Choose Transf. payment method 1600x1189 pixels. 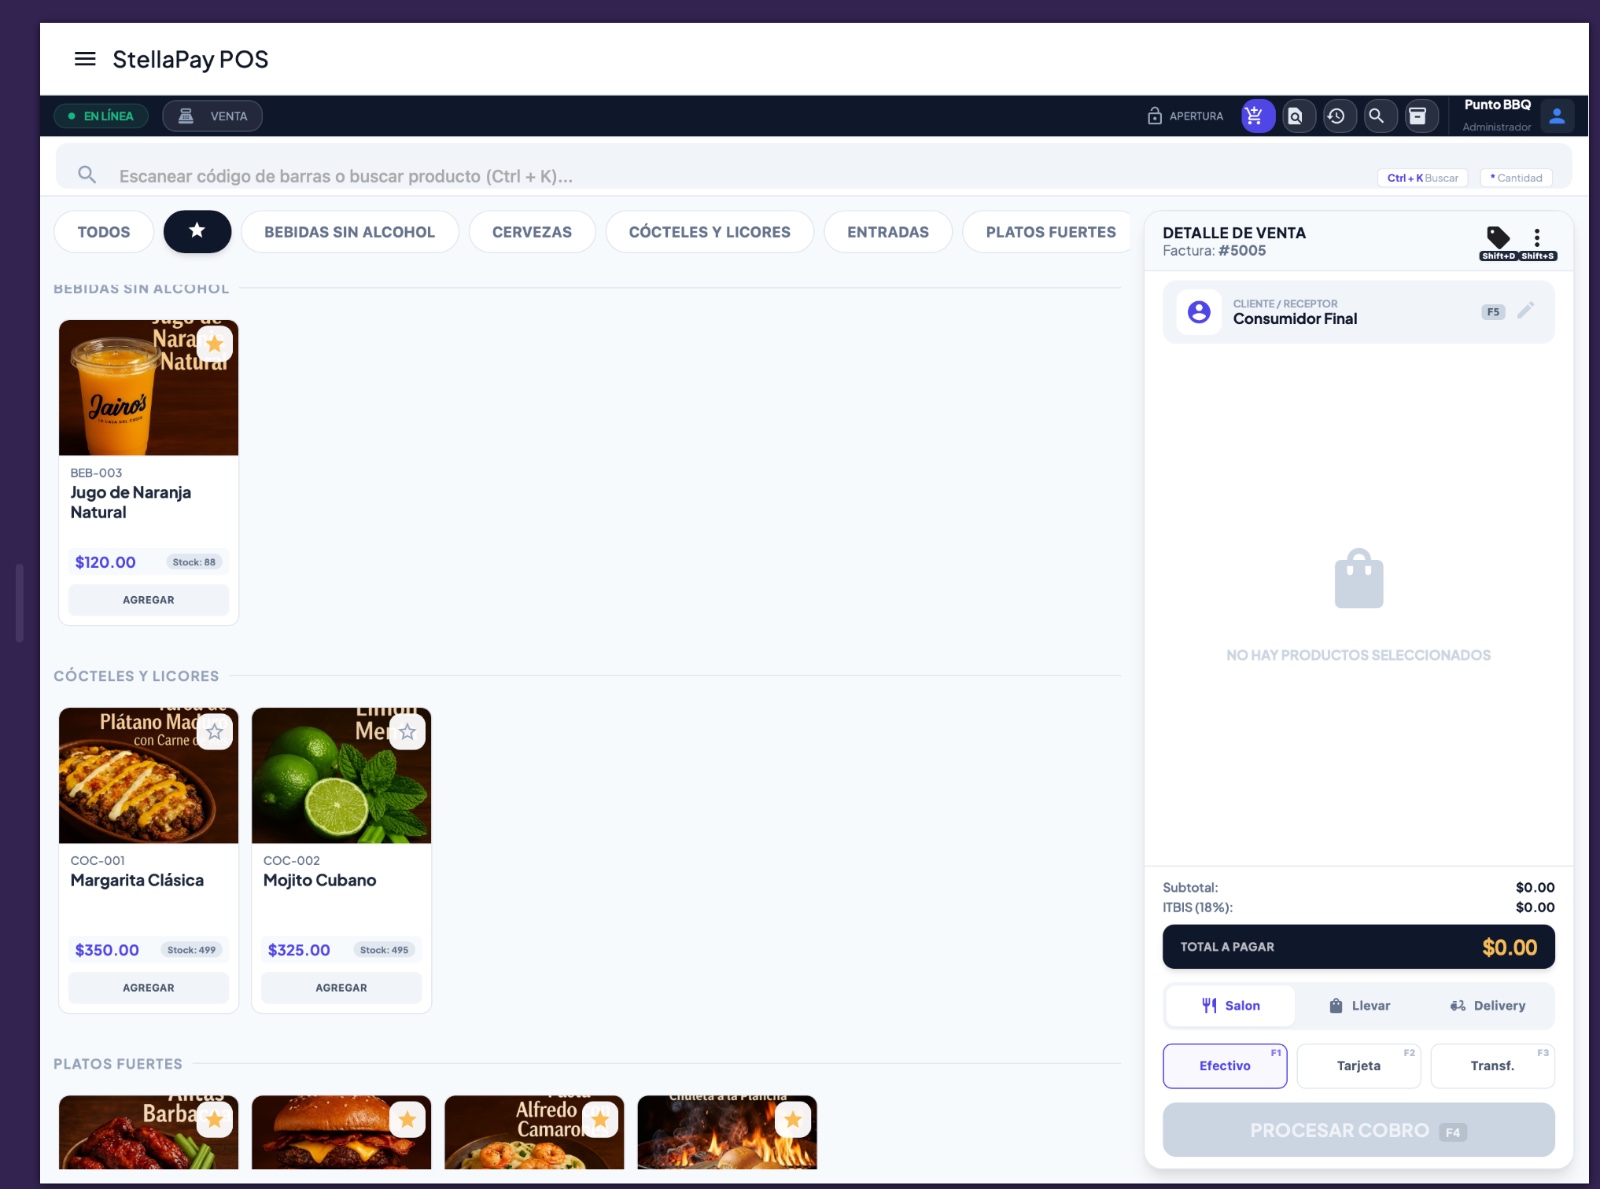(x=1493, y=1066)
